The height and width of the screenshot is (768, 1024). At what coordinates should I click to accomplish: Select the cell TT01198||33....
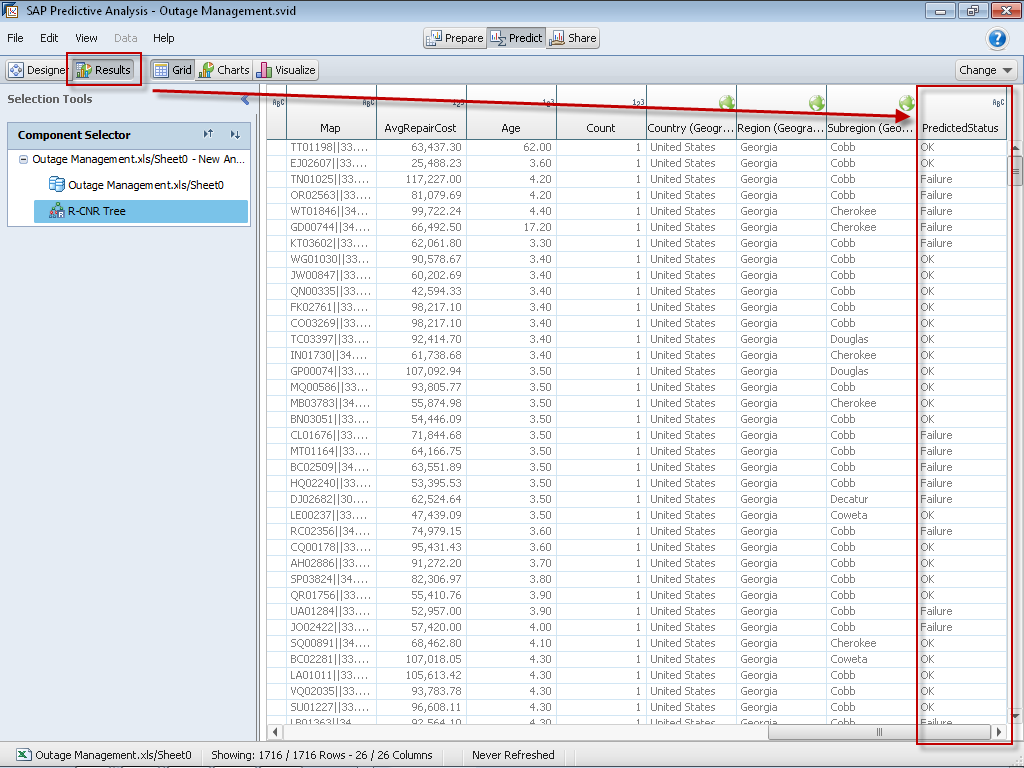331,148
